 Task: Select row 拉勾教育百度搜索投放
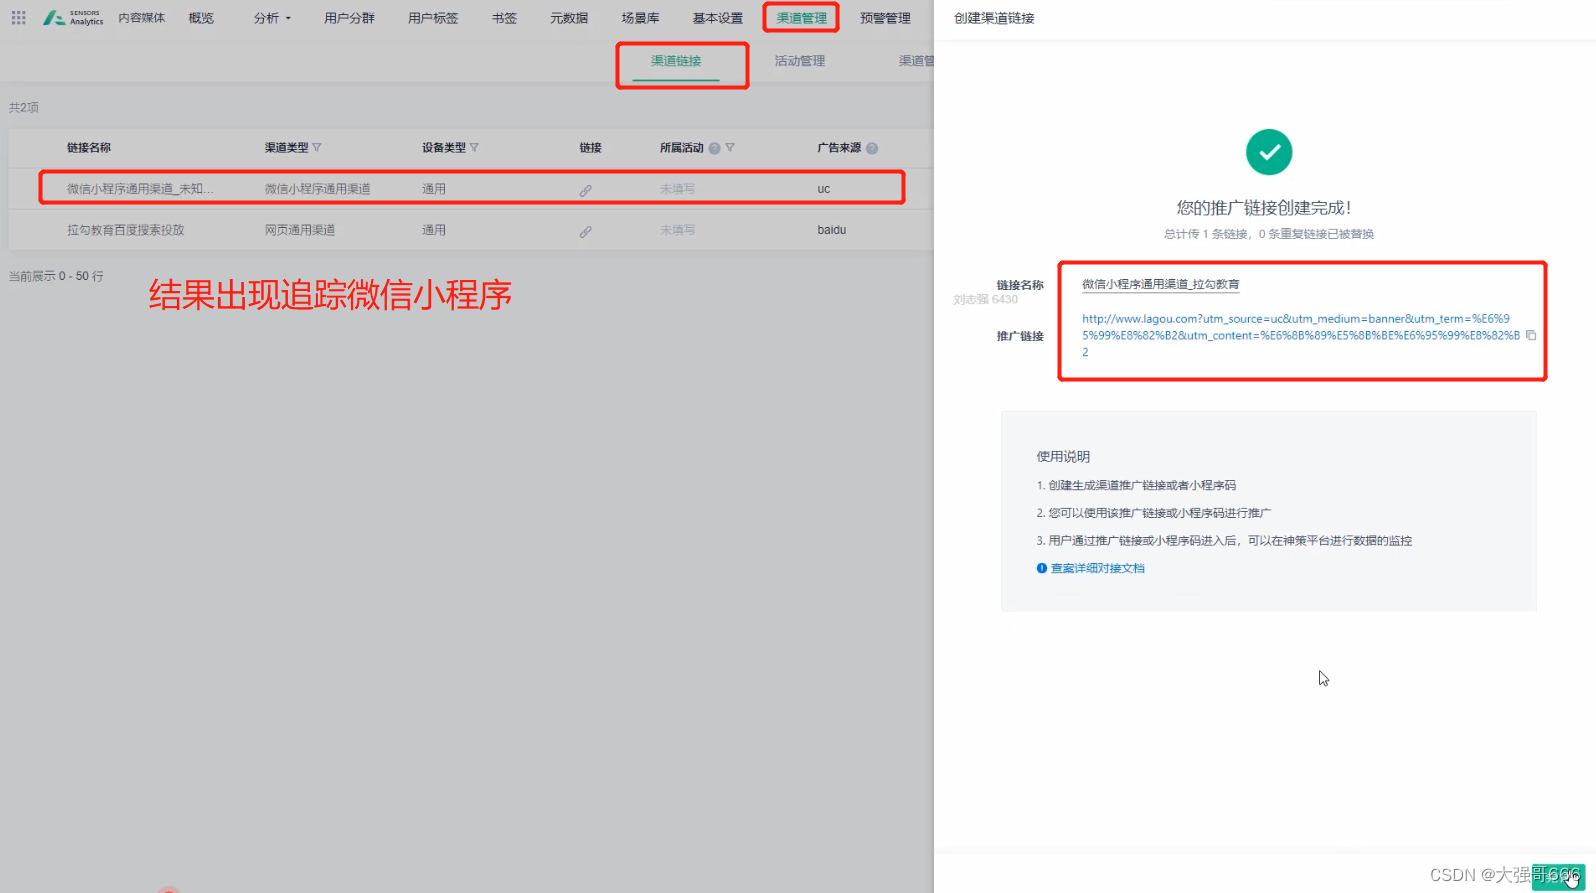tap(471, 230)
